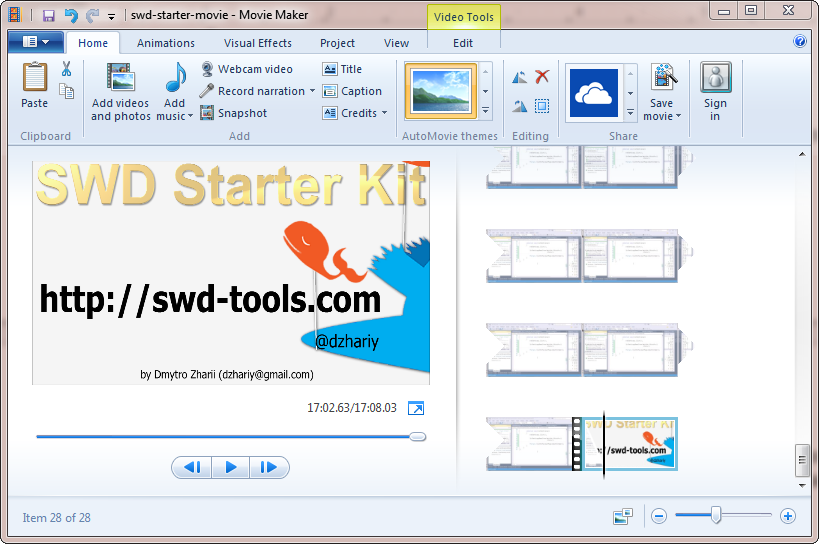Viewport: 819px width, 544px height.
Task: Start Webcam video capture
Action: tap(247, 69)
